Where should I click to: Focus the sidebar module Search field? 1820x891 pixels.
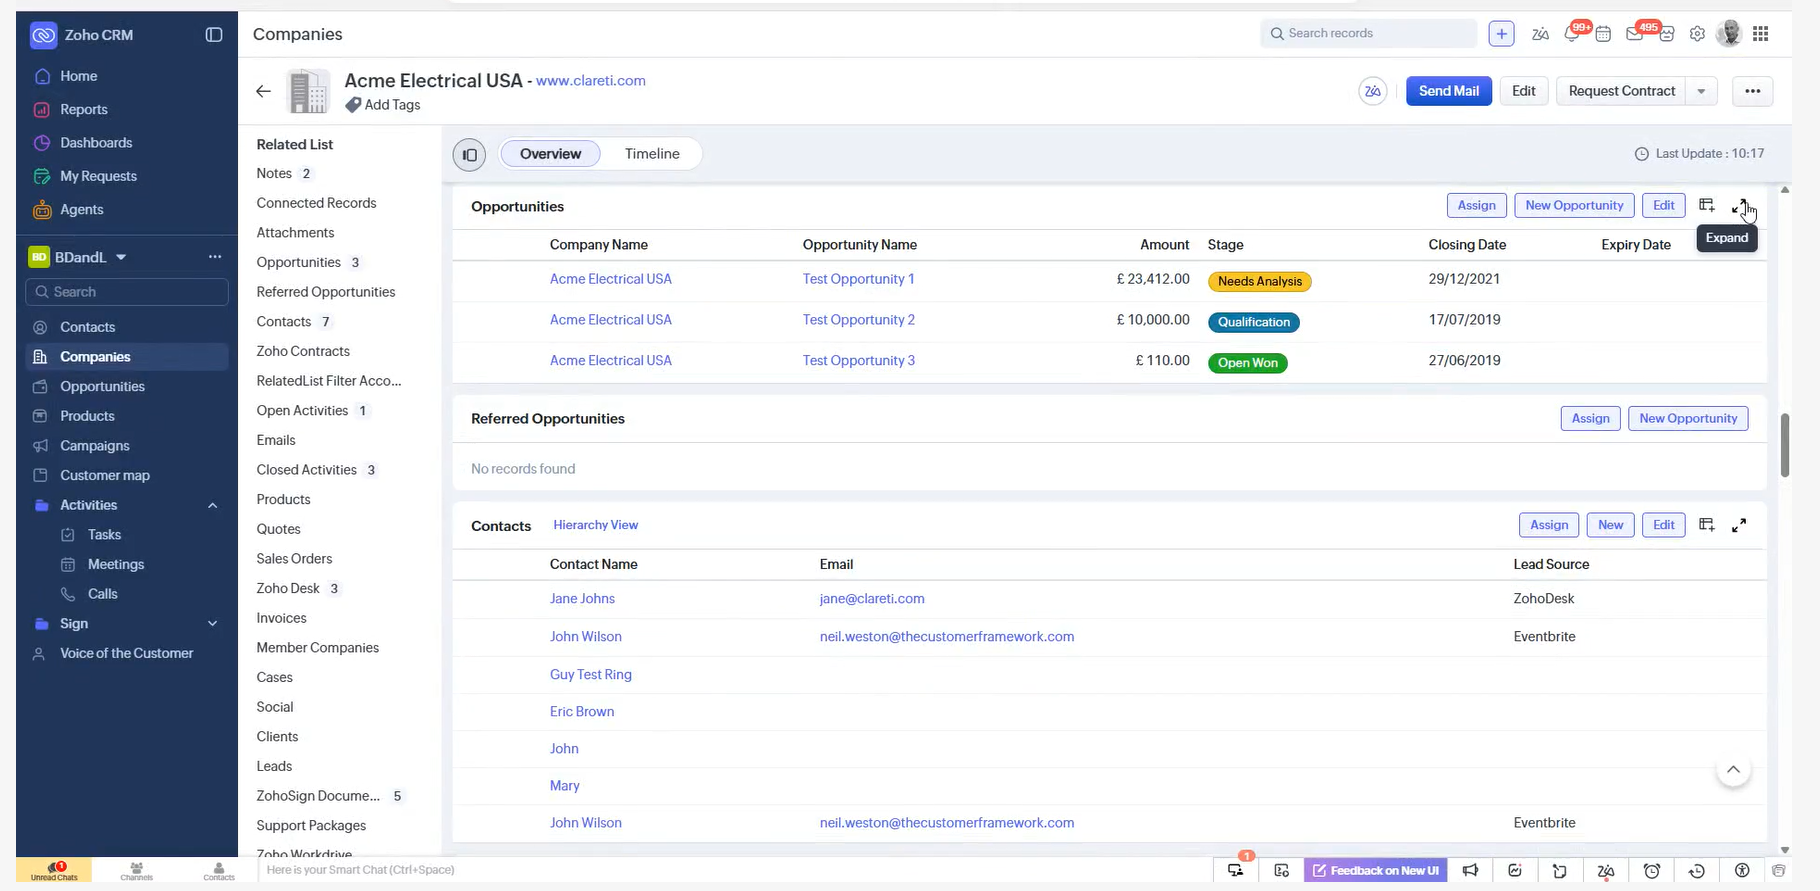point(127,292)
